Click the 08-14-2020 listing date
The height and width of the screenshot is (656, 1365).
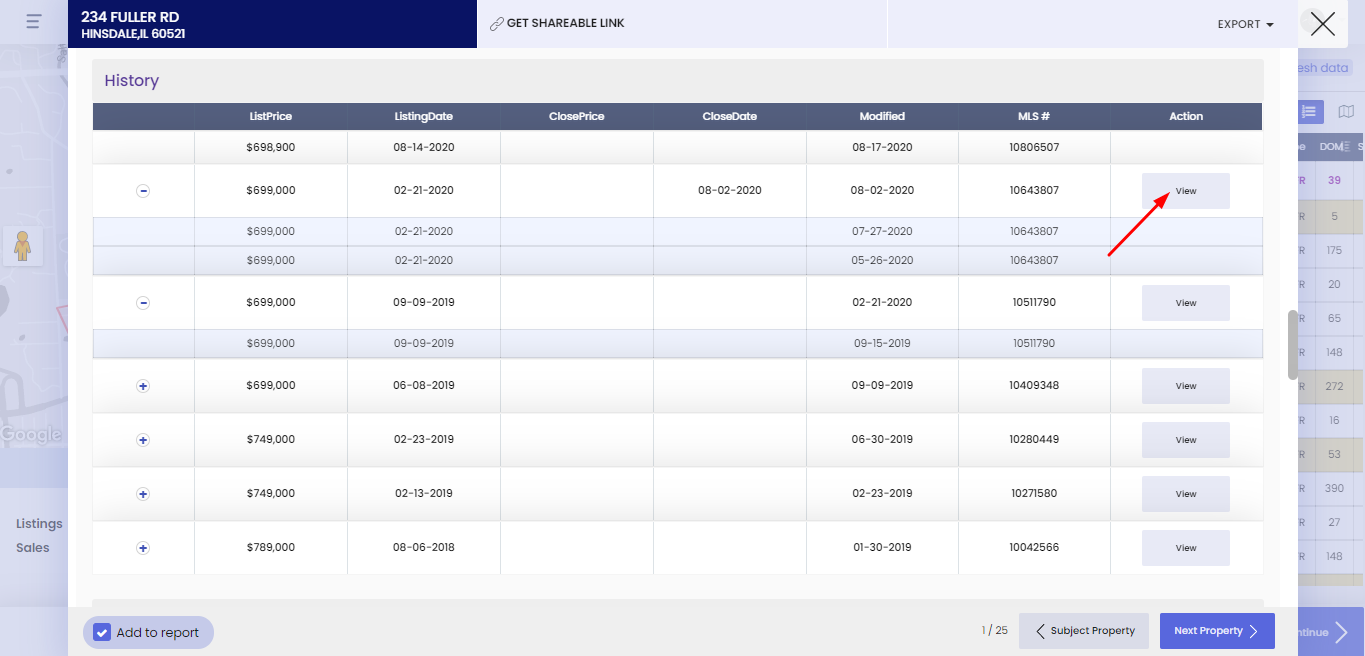pyautogui.click(x=424, y=147)
